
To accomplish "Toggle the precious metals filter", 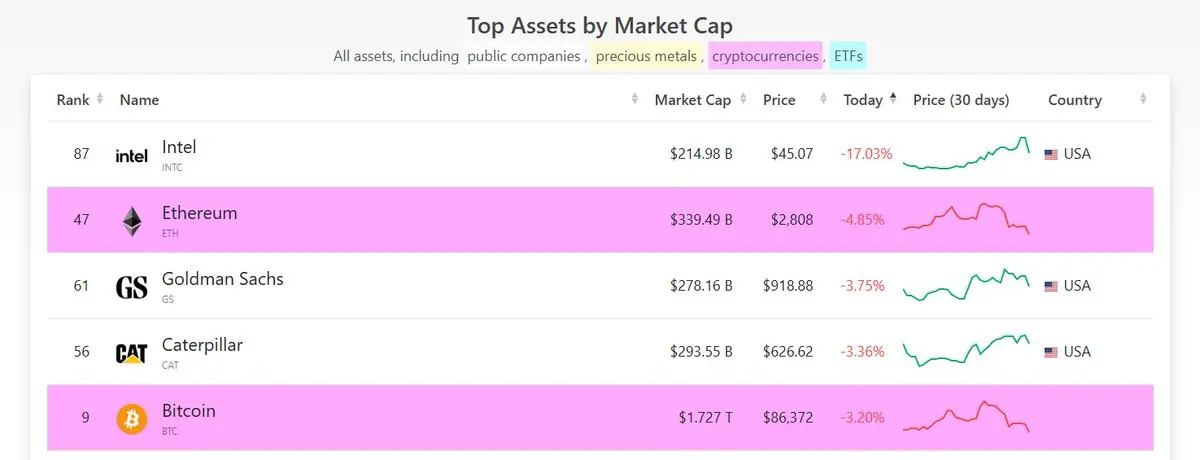I will coord(646,56).
